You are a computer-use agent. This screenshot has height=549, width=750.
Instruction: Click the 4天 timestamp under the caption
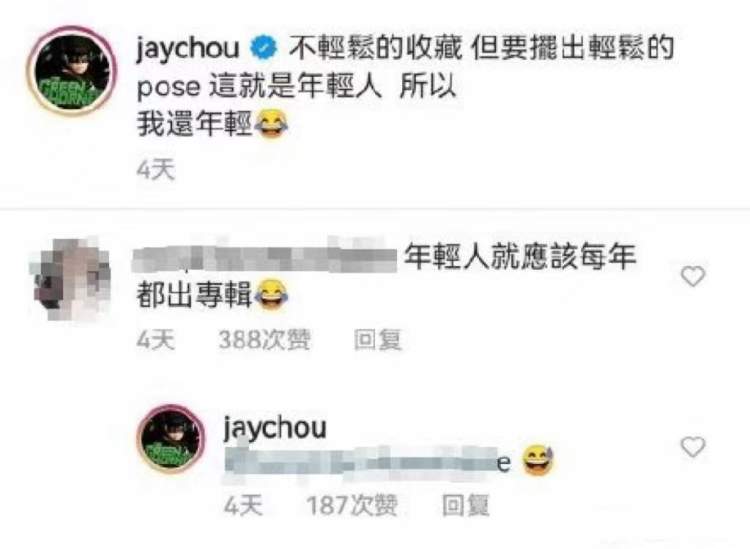pos(156,170)
